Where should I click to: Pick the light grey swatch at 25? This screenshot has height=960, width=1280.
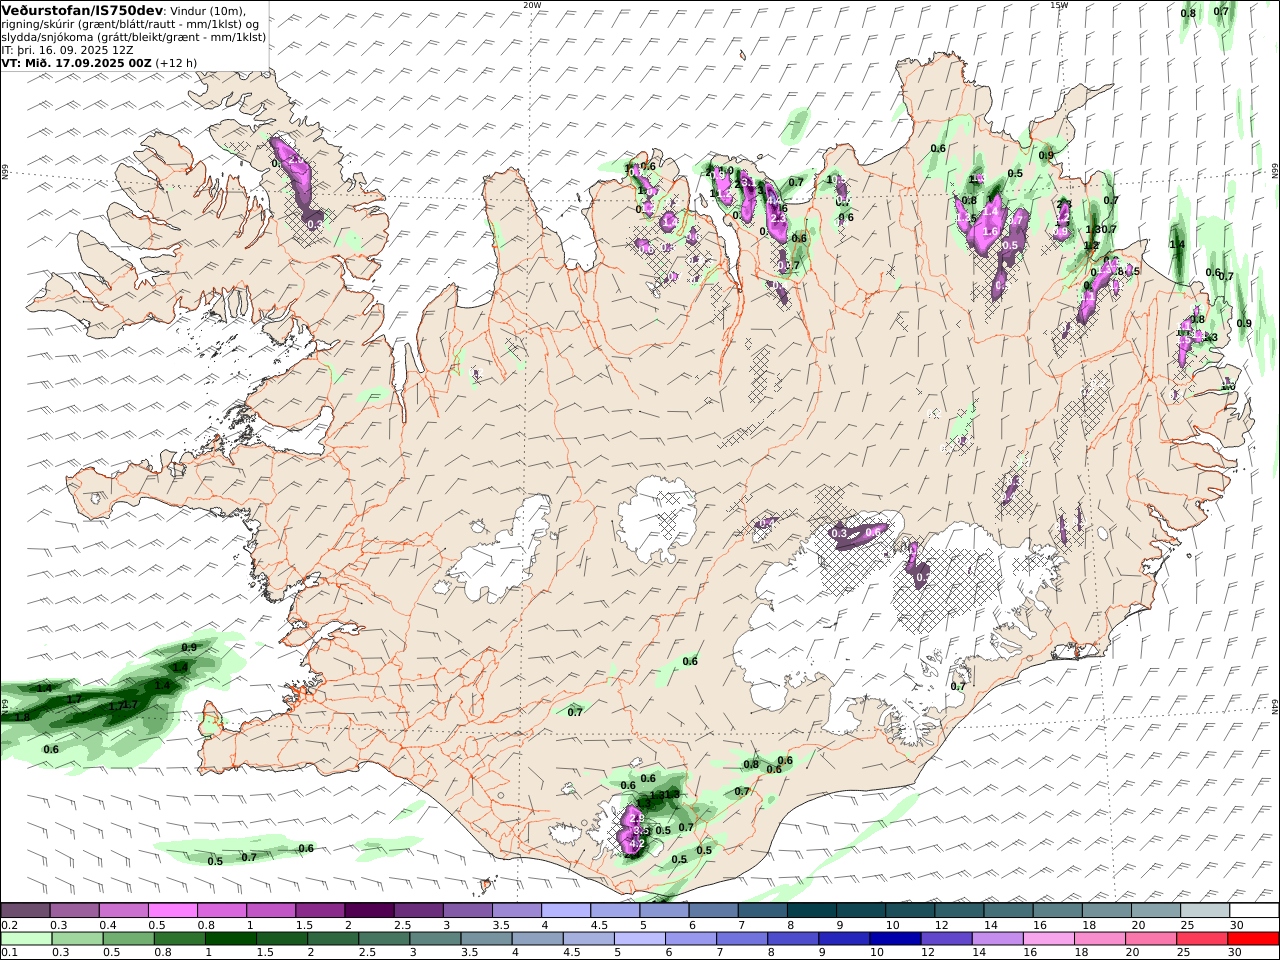[x=1205, y=910]
